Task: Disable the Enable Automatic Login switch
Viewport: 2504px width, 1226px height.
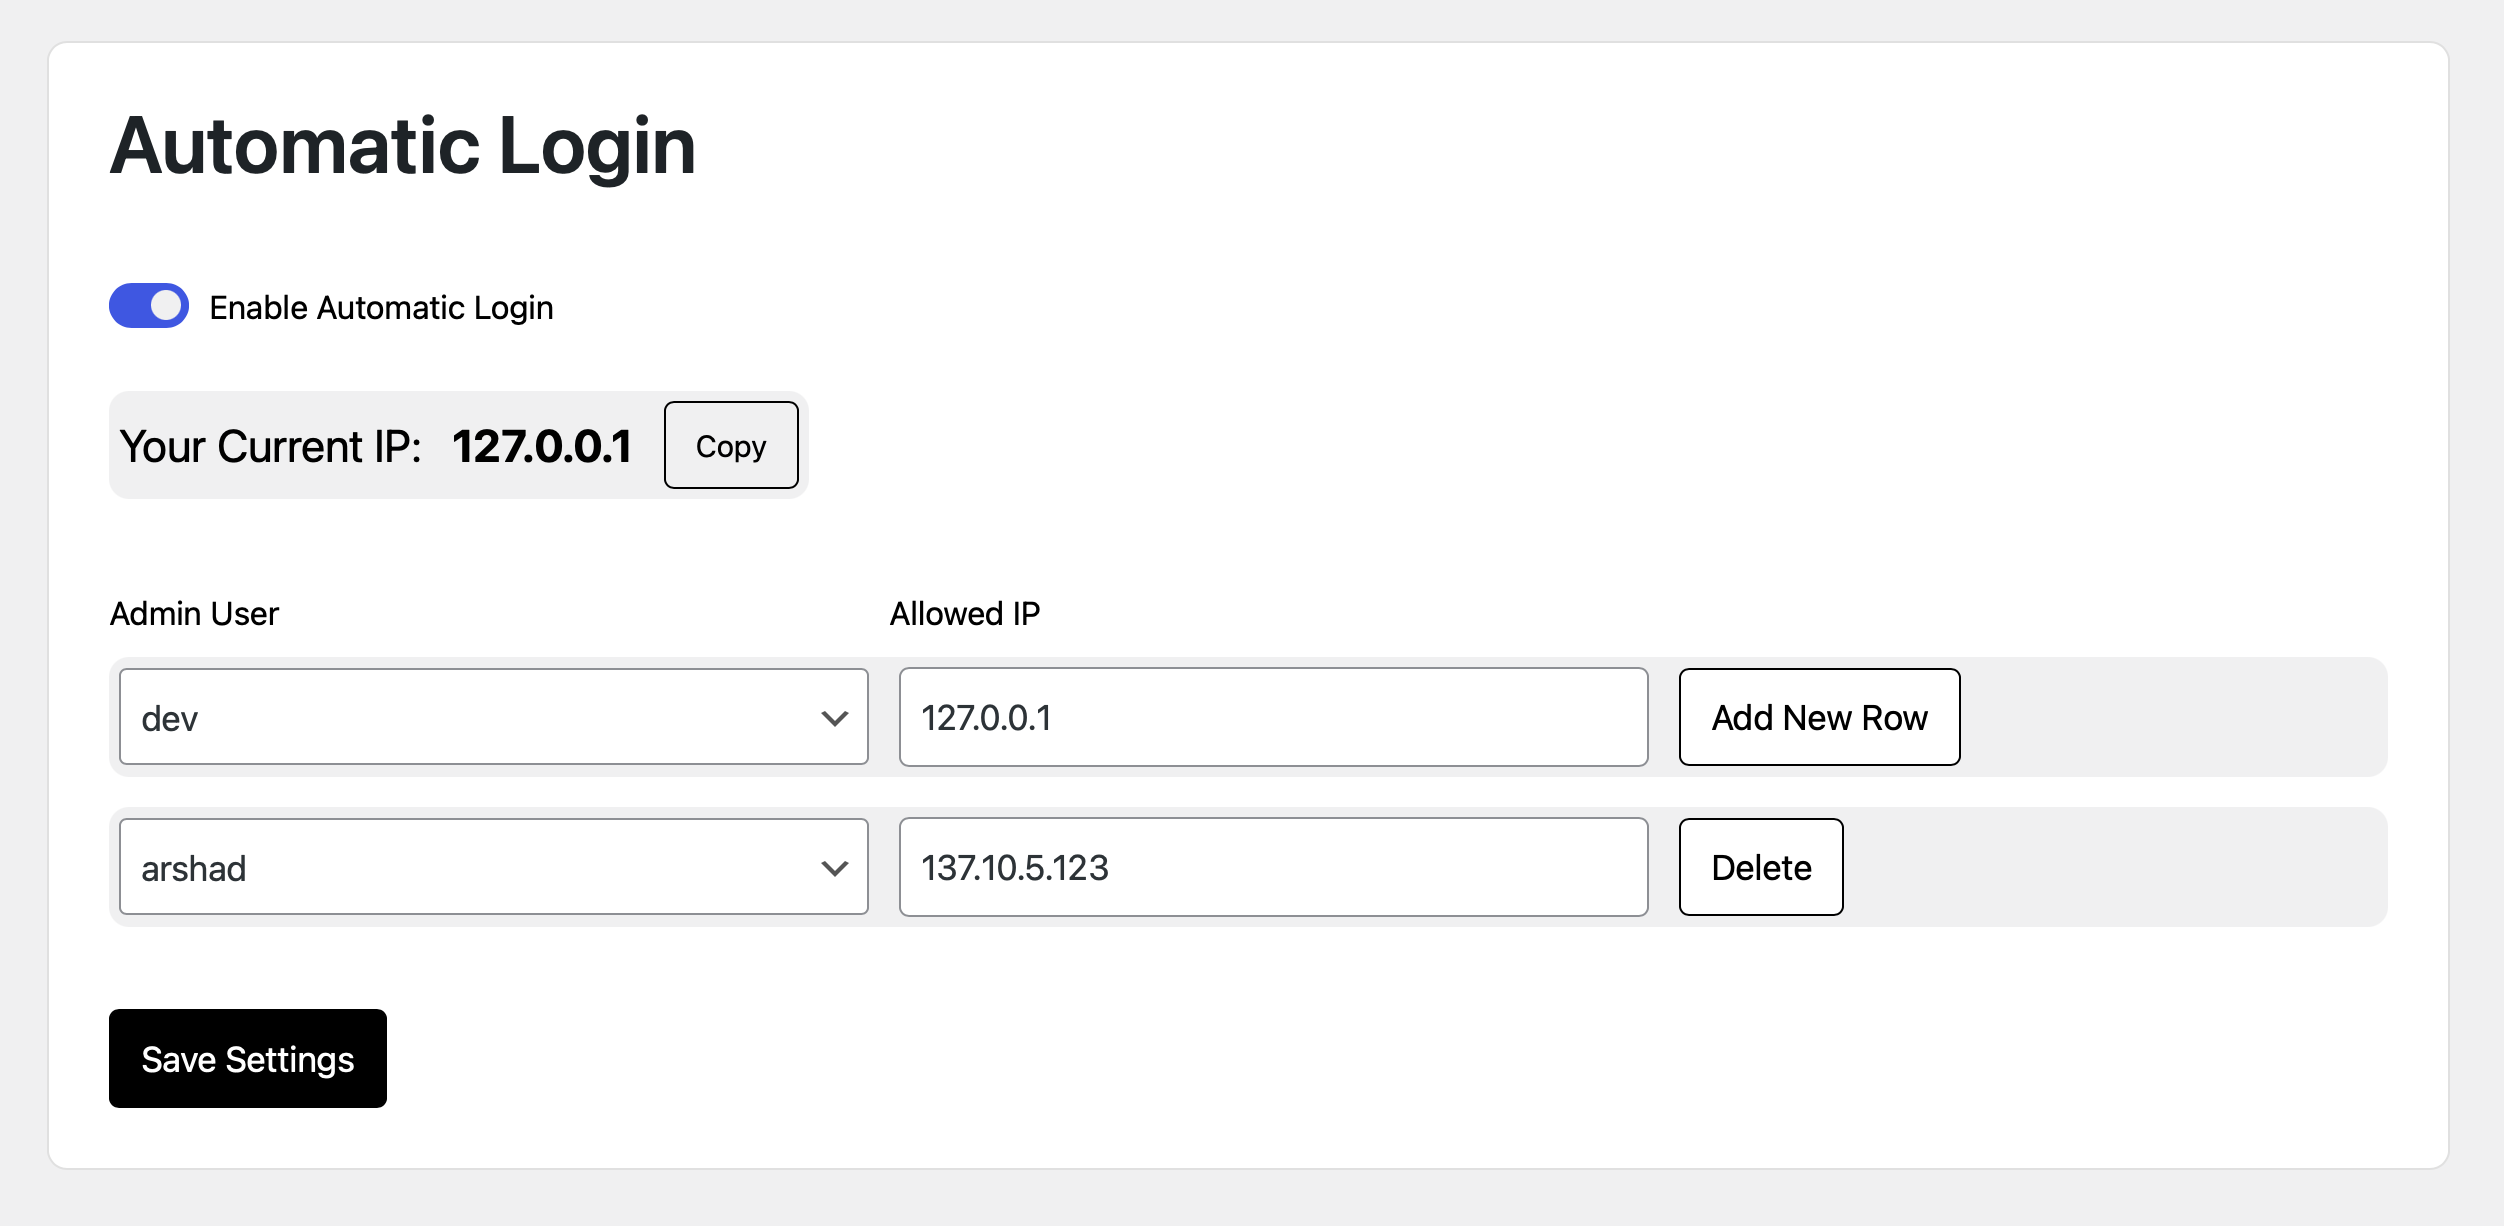Action: pyautogui.click(x=149, y=306)
